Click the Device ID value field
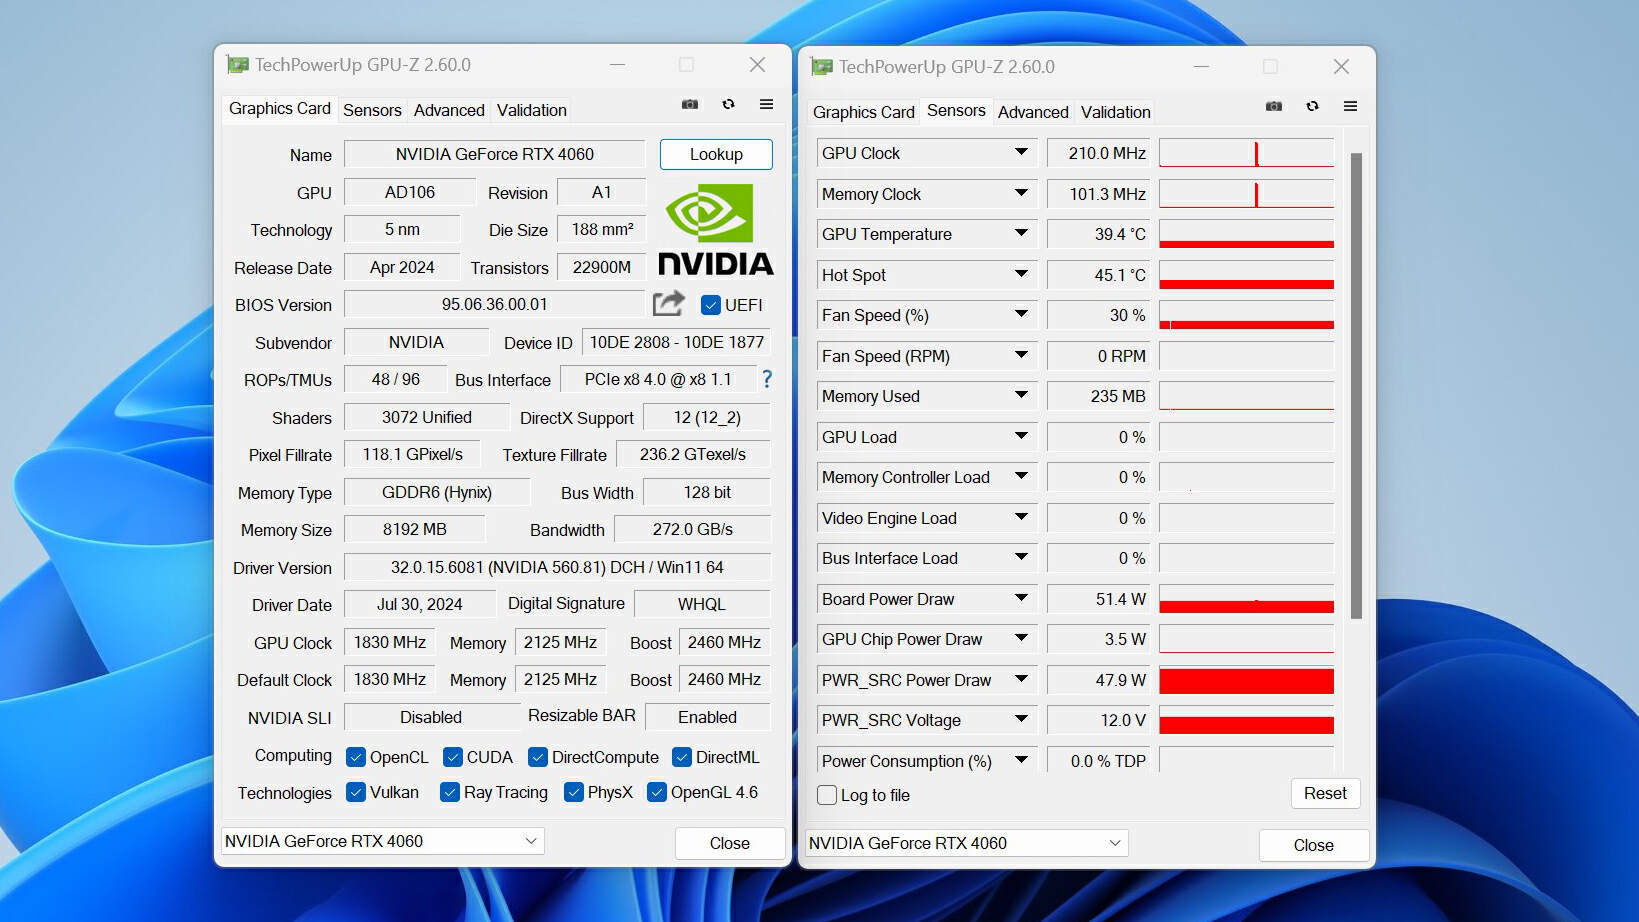The height and width of the screenshot is (922, 1639). (x=676, y=342)
